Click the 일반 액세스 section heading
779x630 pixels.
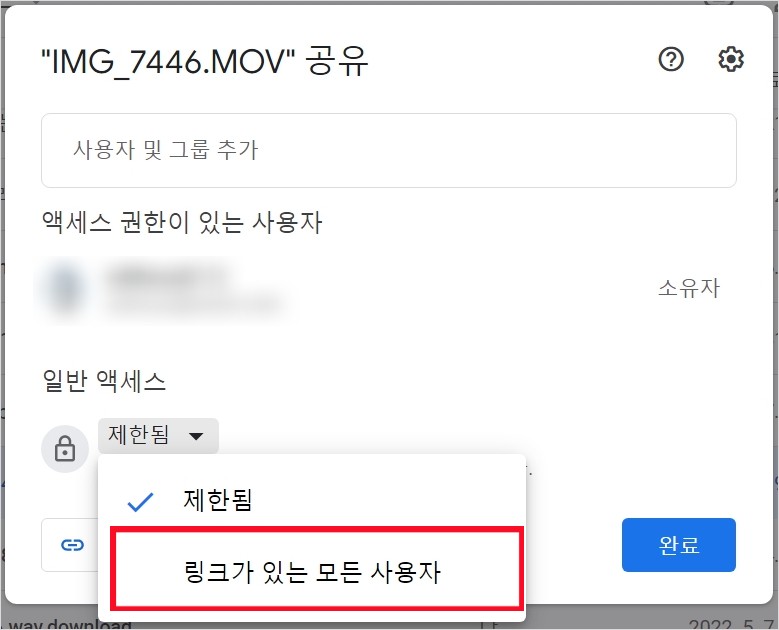pos(104,381)
